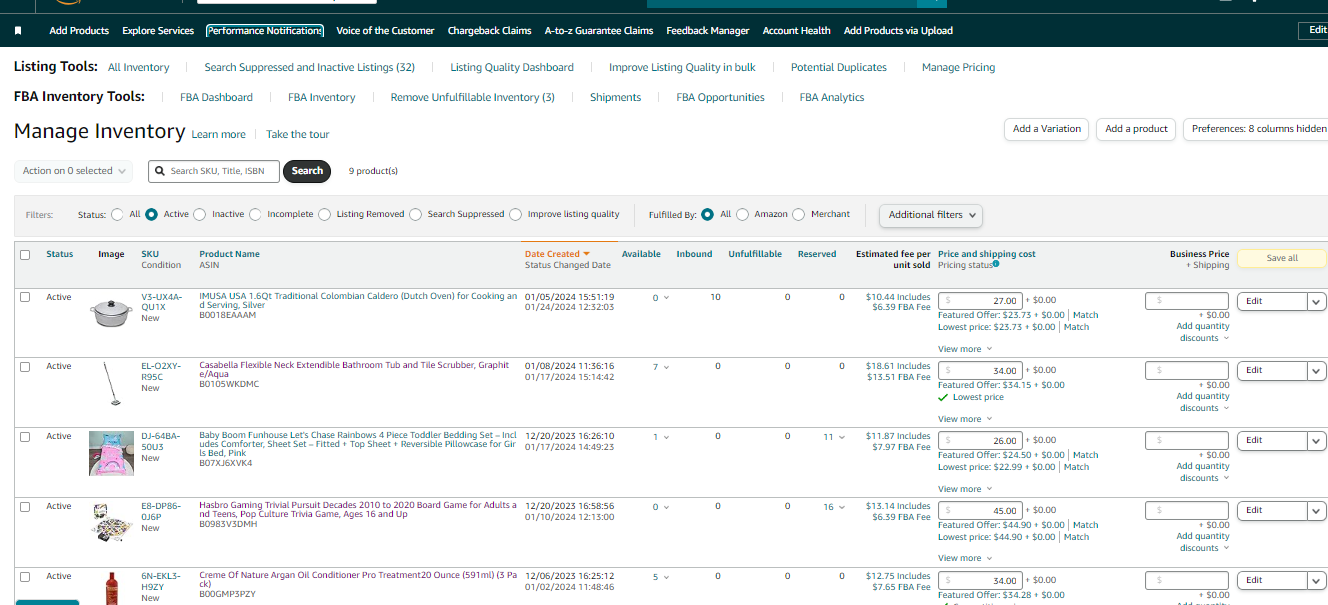
Task: Open FBA Dashboard link
Action: tap(216, 98)
